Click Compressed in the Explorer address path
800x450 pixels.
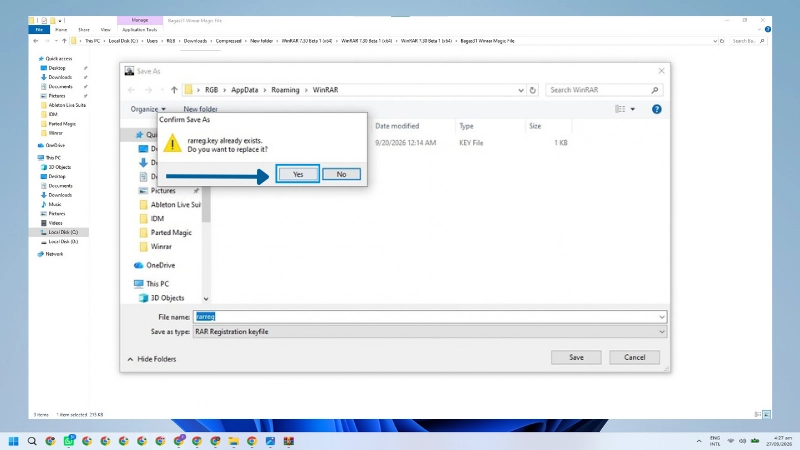coord(228,41)
